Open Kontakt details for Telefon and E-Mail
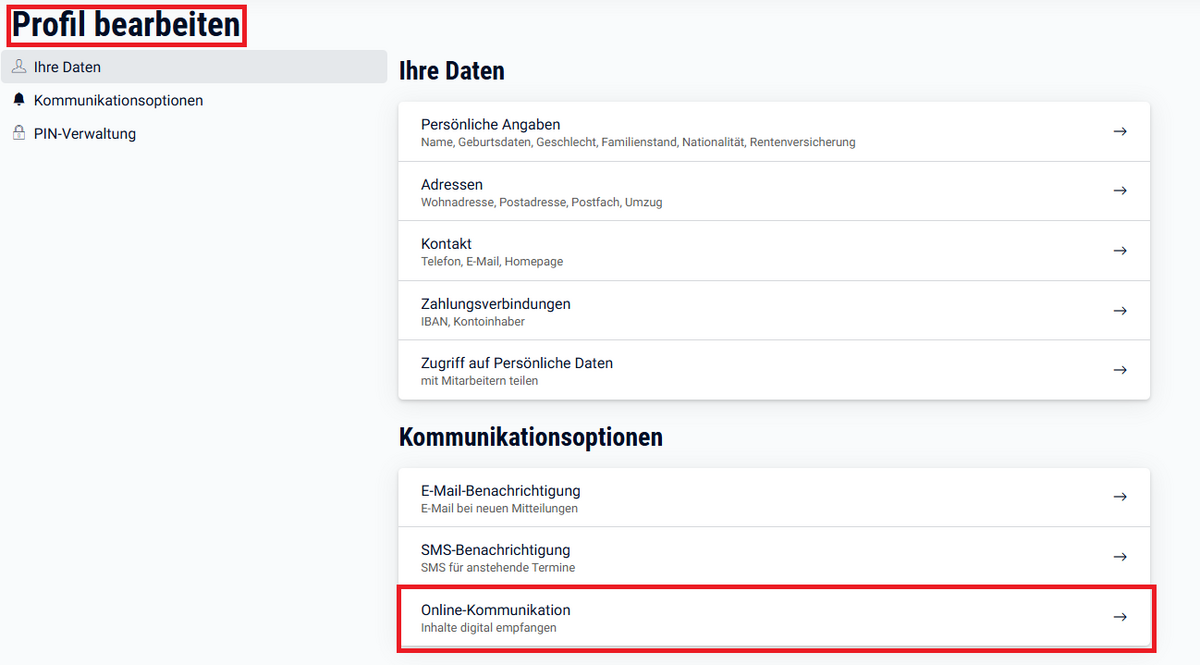 447,244
